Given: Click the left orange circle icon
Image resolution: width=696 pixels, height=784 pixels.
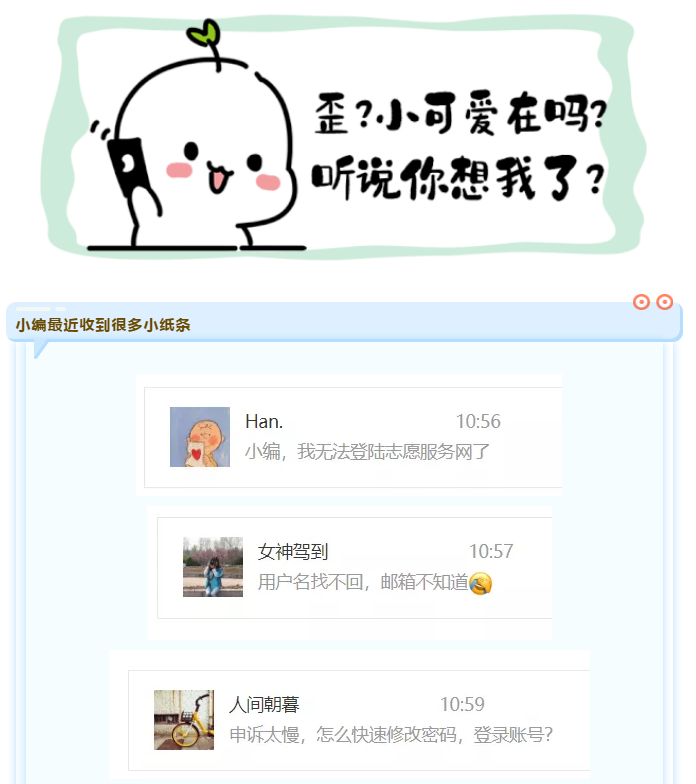Looking at the screenshot, I should coord(641,302).
